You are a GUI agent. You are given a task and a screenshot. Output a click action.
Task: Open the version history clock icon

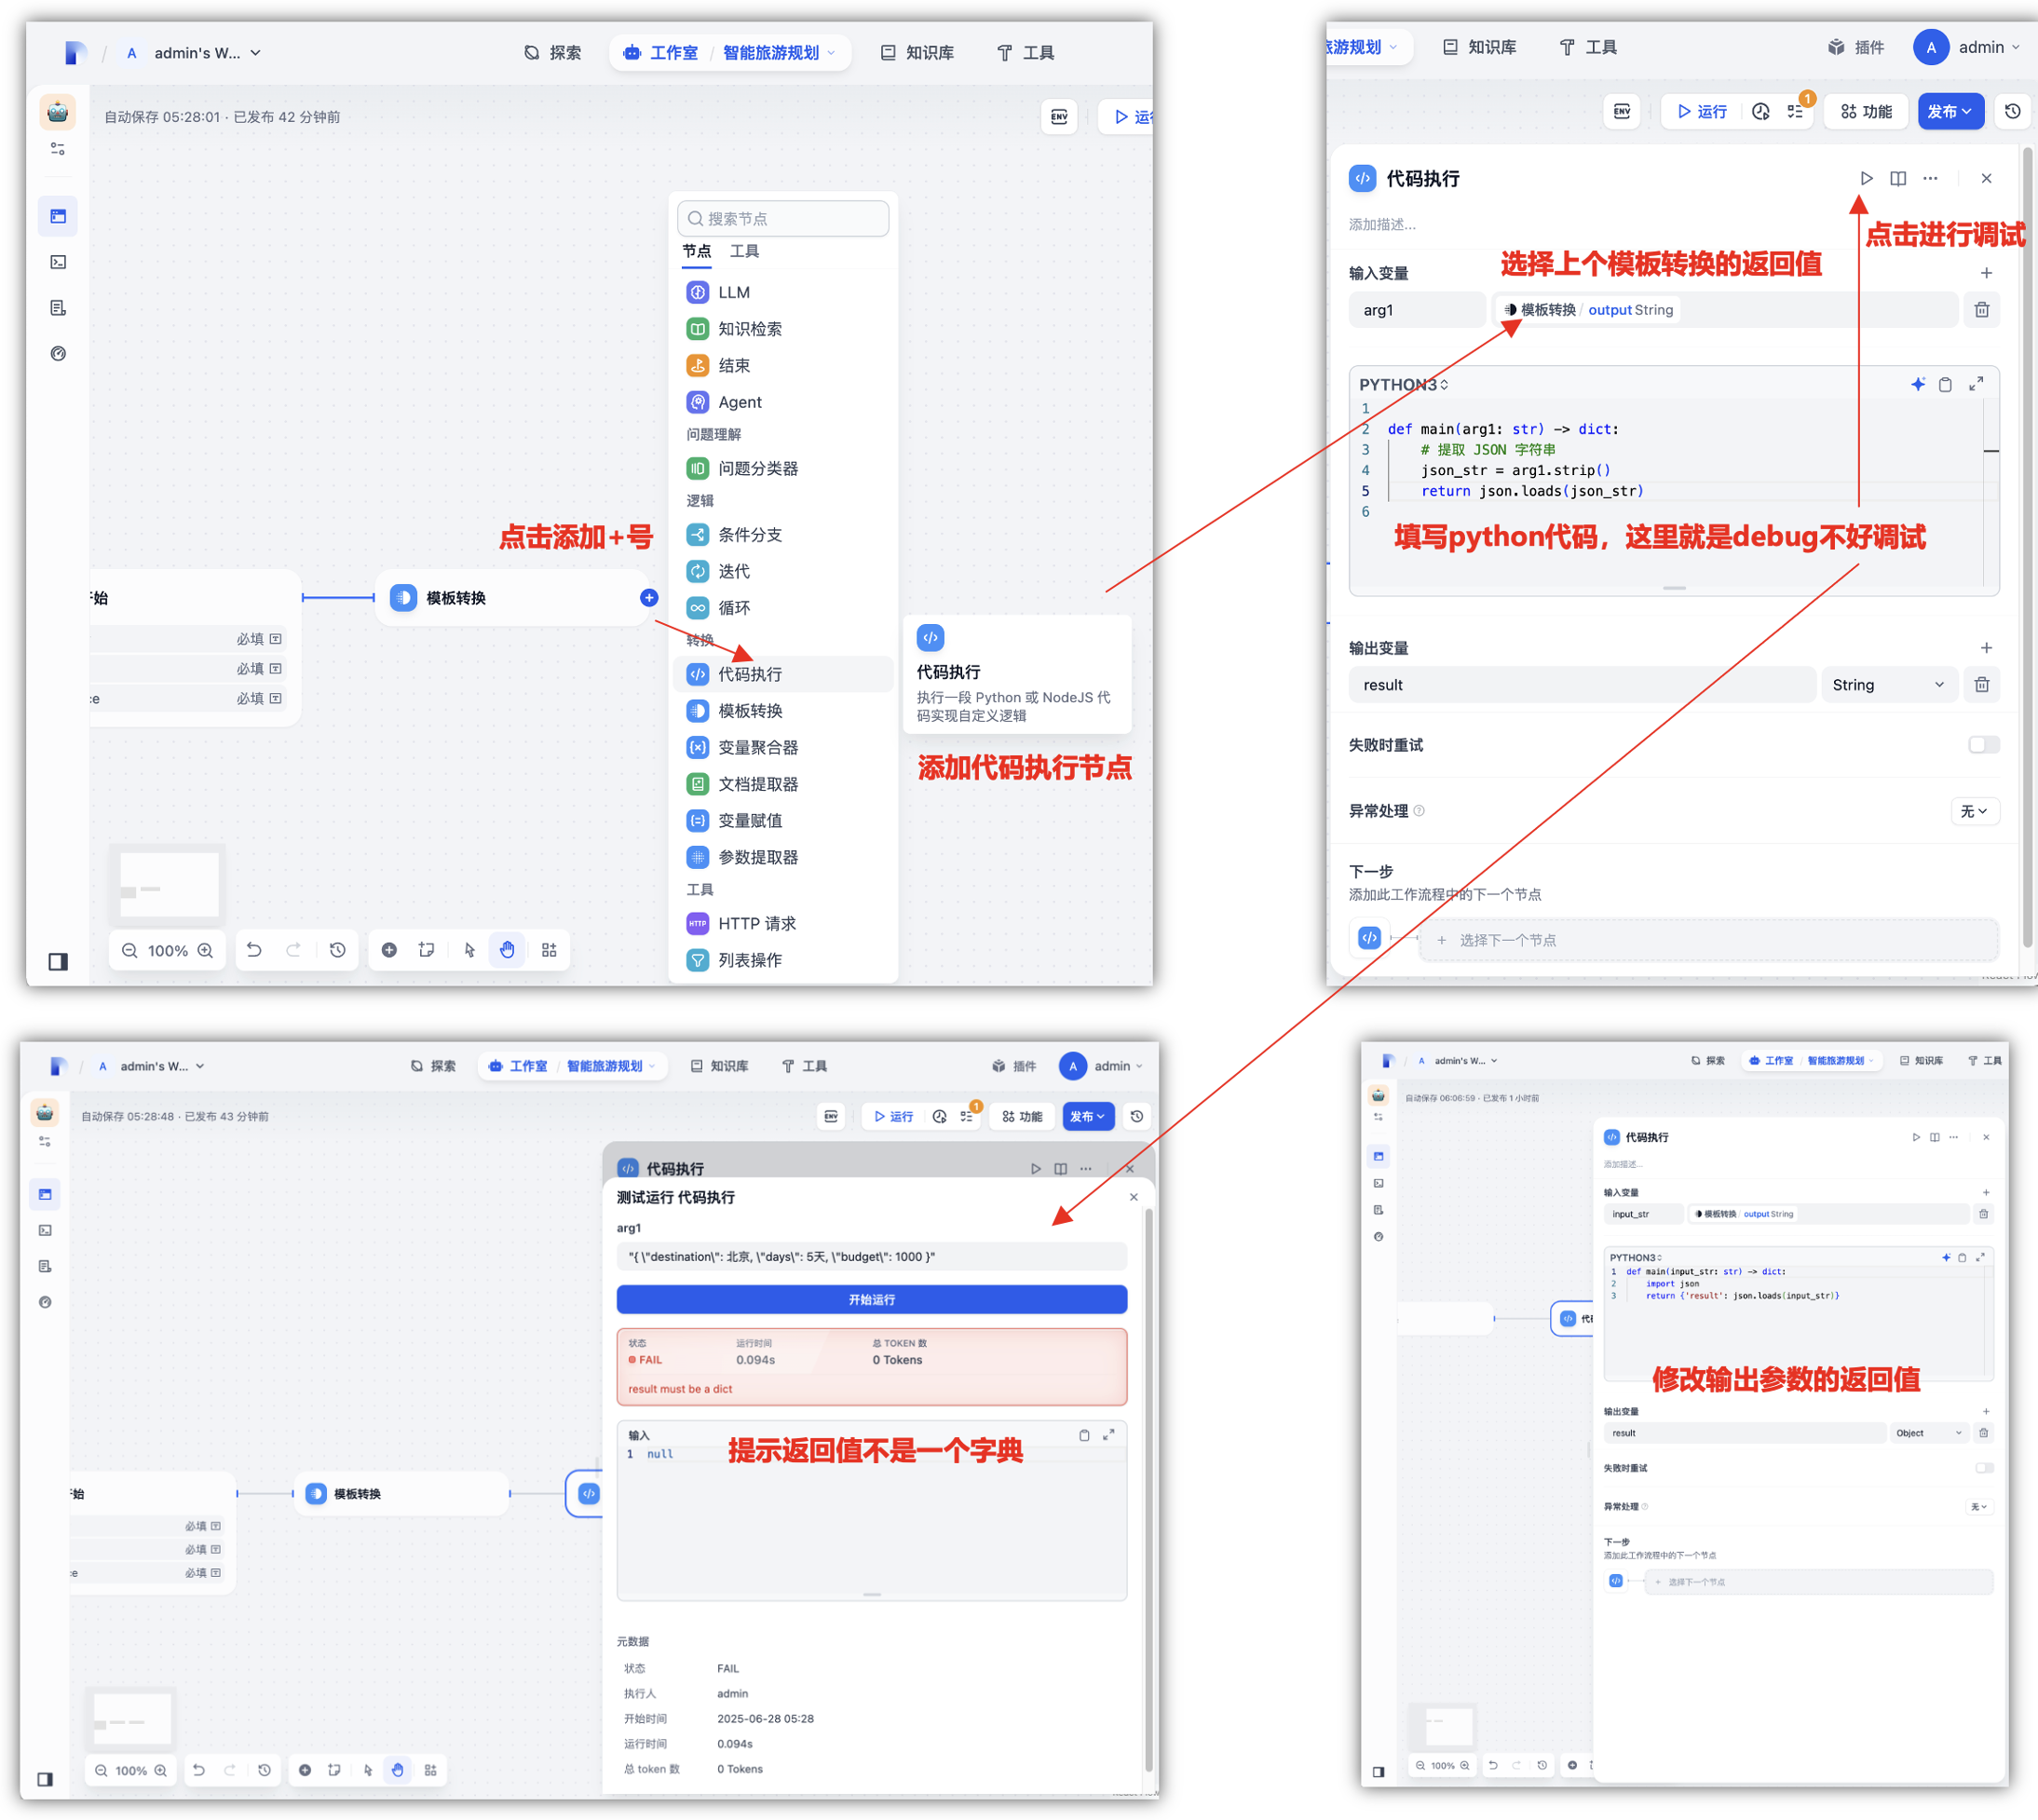2012,111
